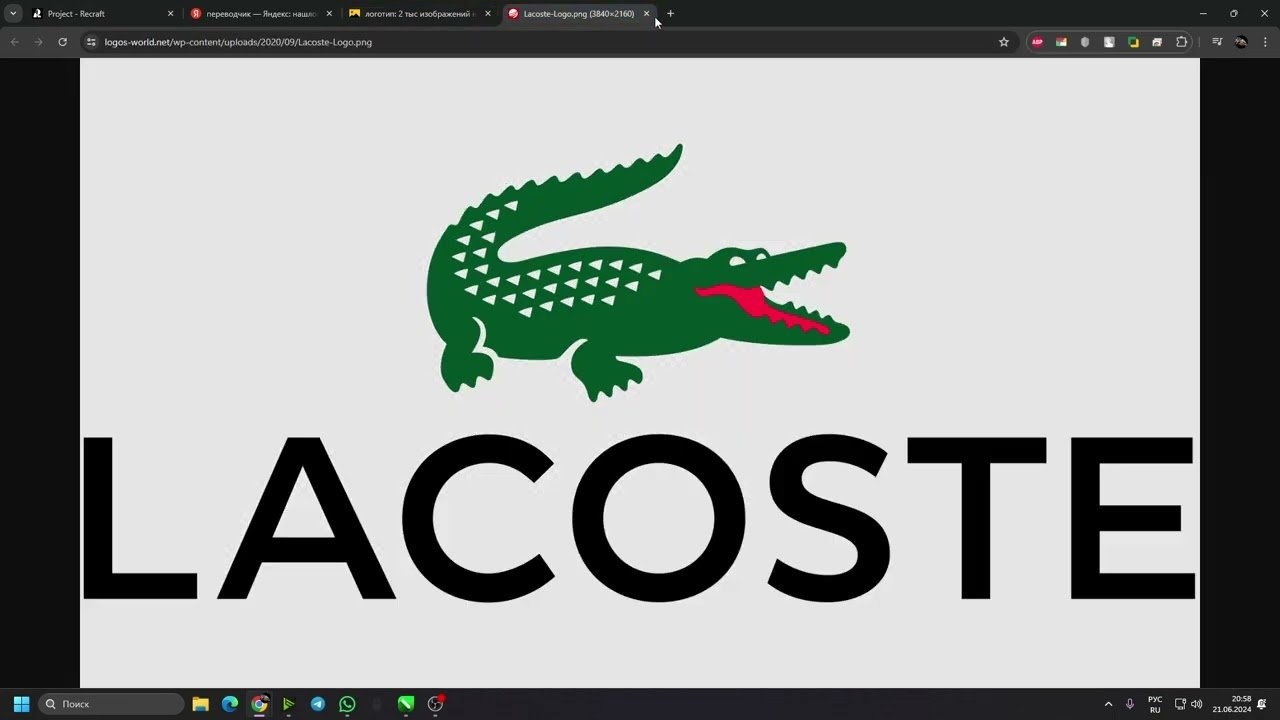Open the green pen app in taskbar
Viewport: 1280px width, 720px height.
point(406,704)
